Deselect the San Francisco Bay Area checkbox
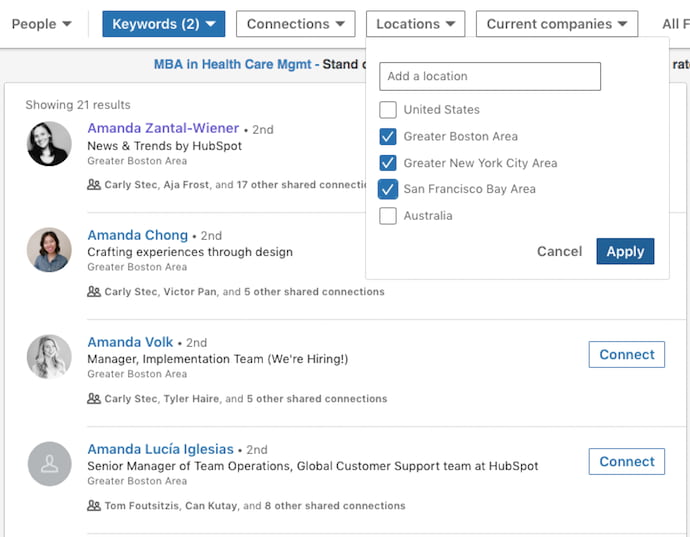Image resolution: width=690 pixels, height=537 pixels. (x=388, y=189)
